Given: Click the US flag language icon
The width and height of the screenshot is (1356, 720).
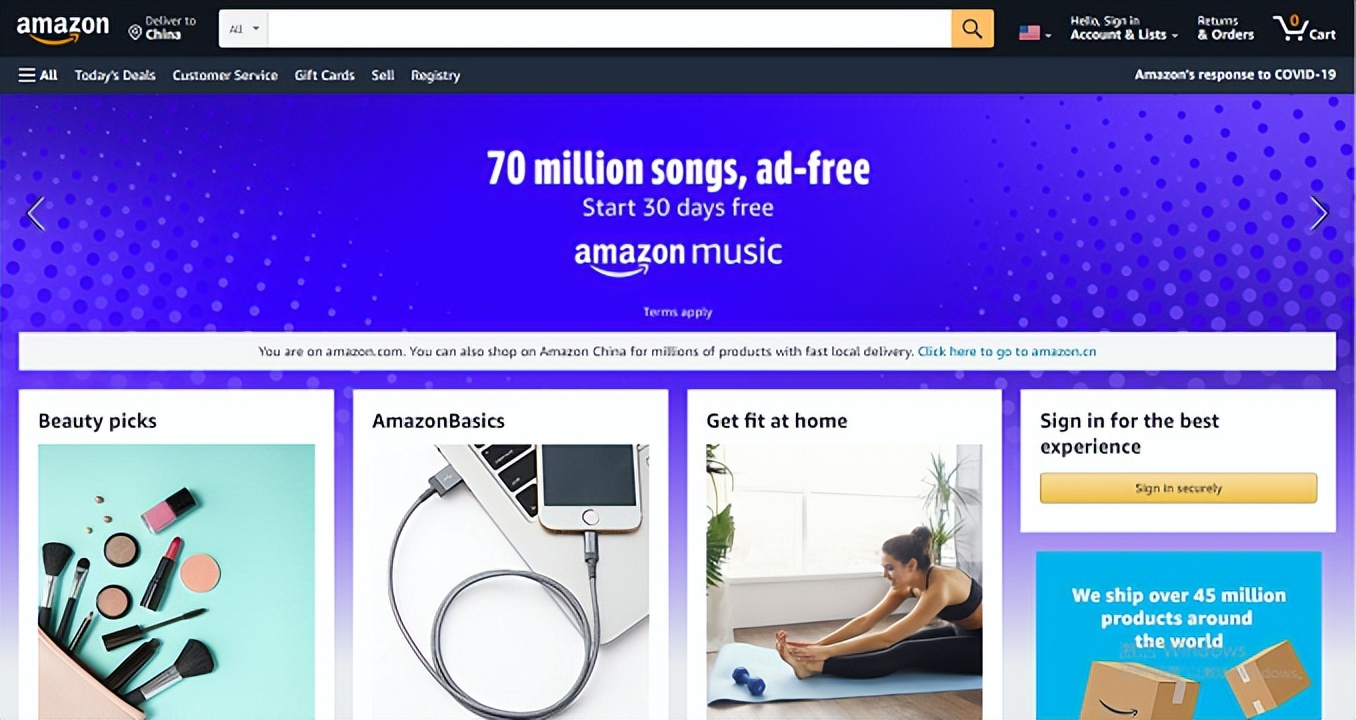Looking at the screenshot, I should [1029, 33].
